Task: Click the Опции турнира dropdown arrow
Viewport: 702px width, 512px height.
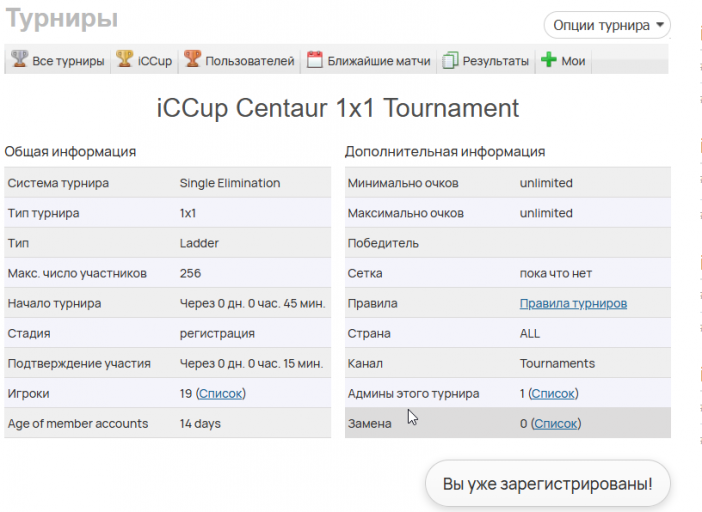Action: (x=660, y=25)
